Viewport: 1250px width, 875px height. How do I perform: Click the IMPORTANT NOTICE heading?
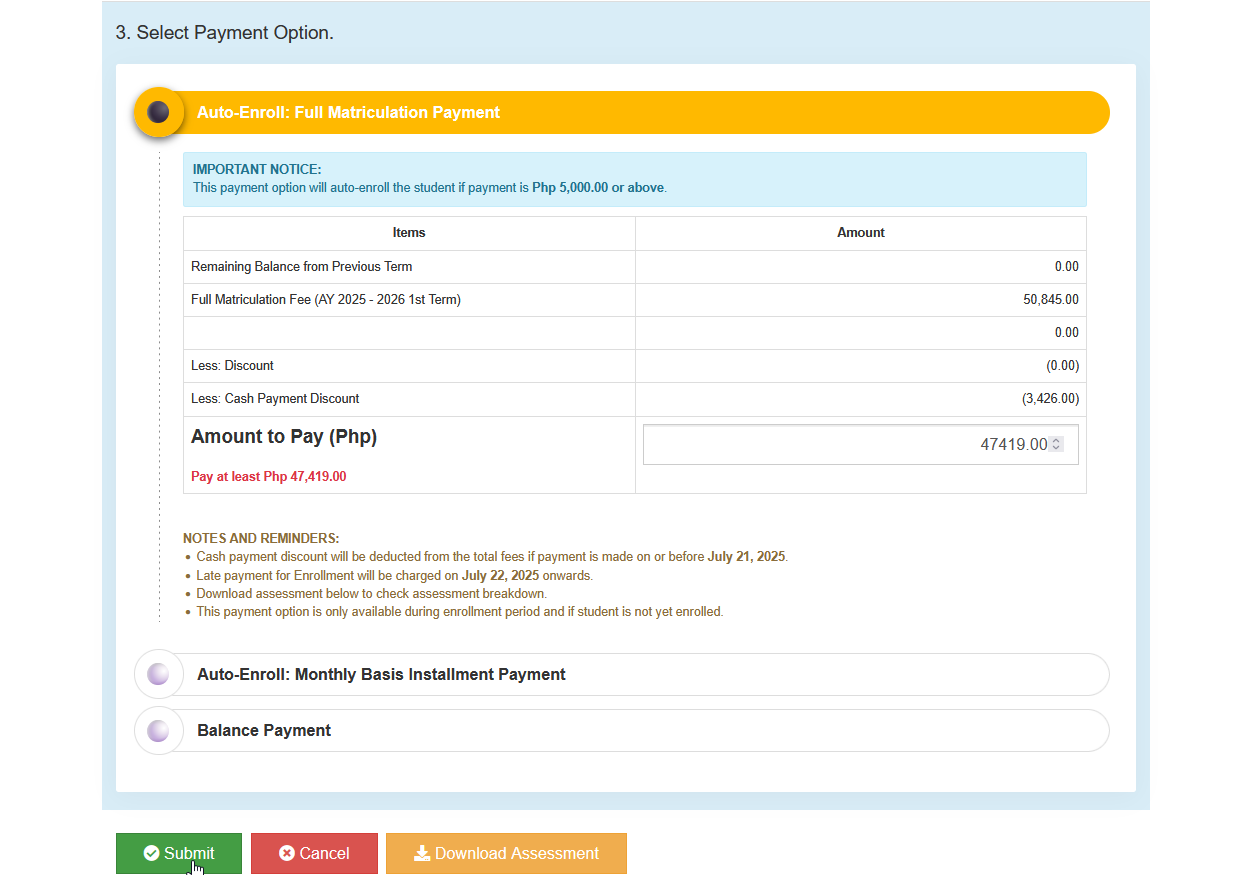(257, 170)
